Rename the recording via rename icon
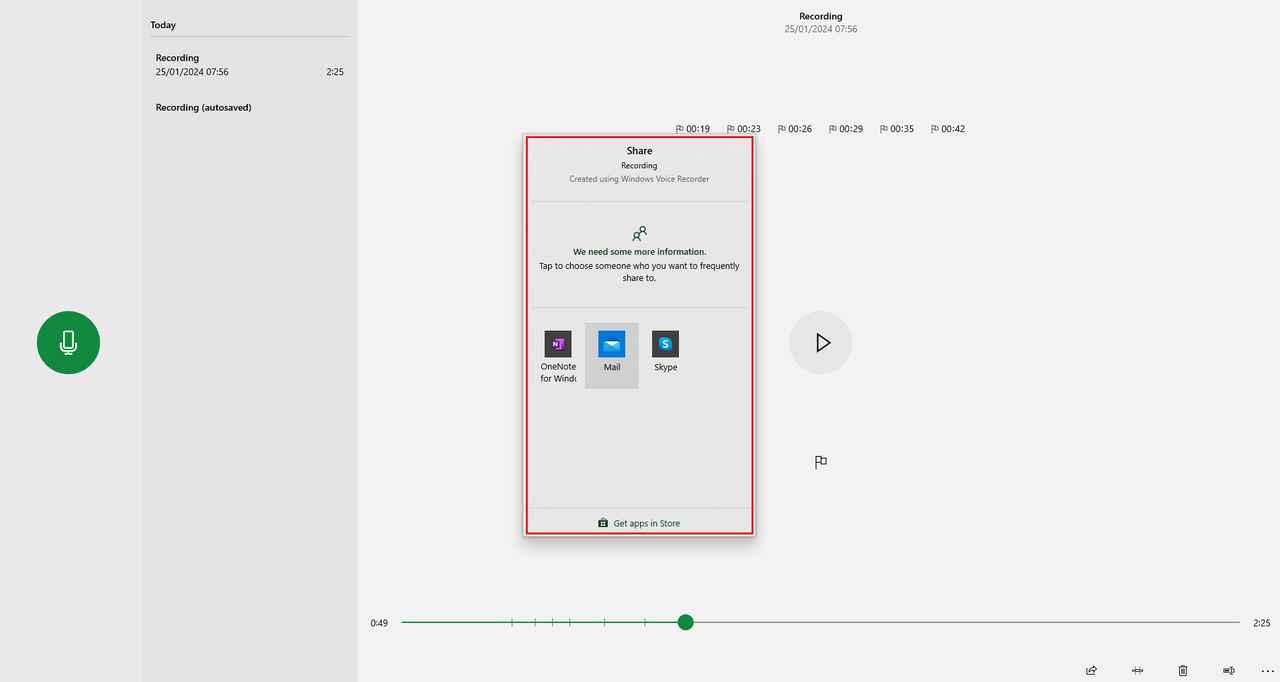 click(1228, 670)
